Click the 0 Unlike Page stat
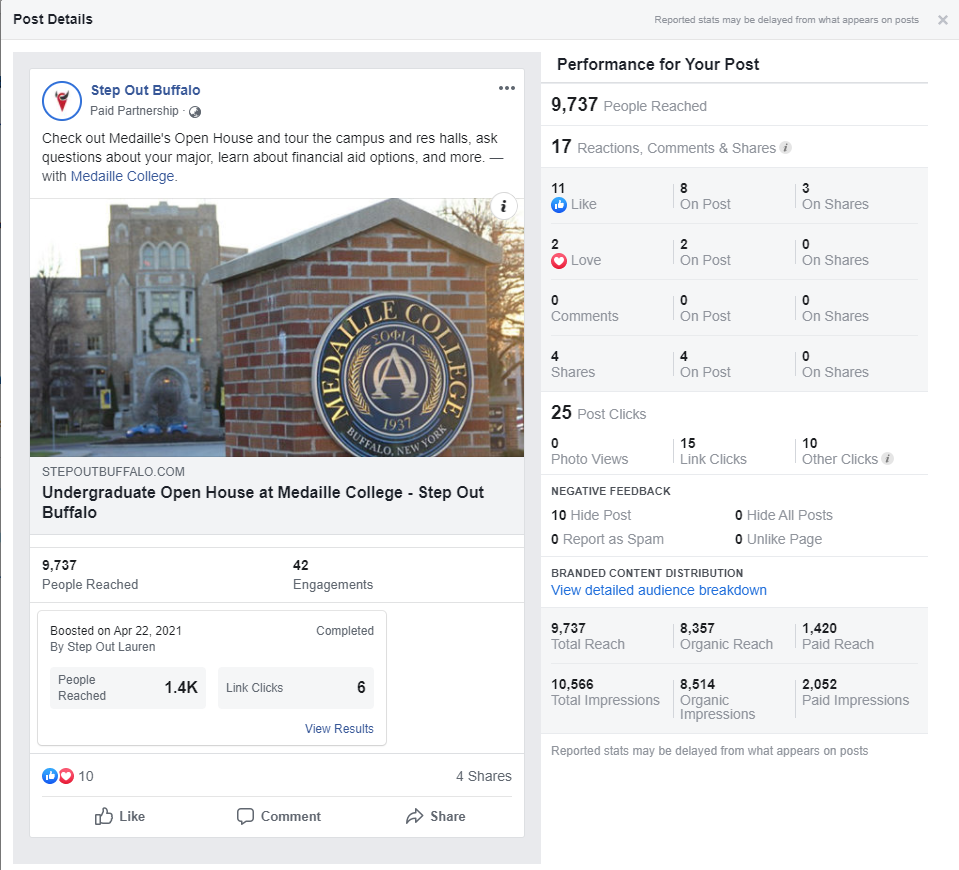 point(778,539)
